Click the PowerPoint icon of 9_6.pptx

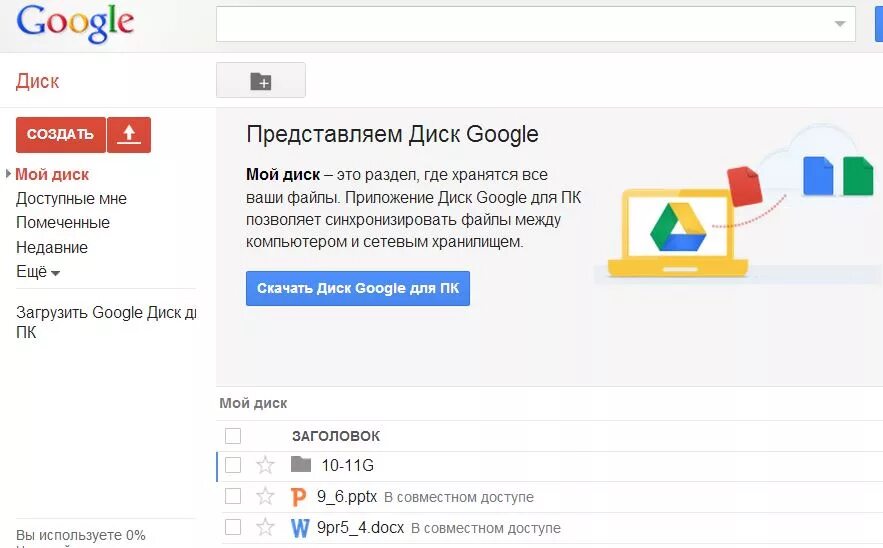[x=298, y=497]
